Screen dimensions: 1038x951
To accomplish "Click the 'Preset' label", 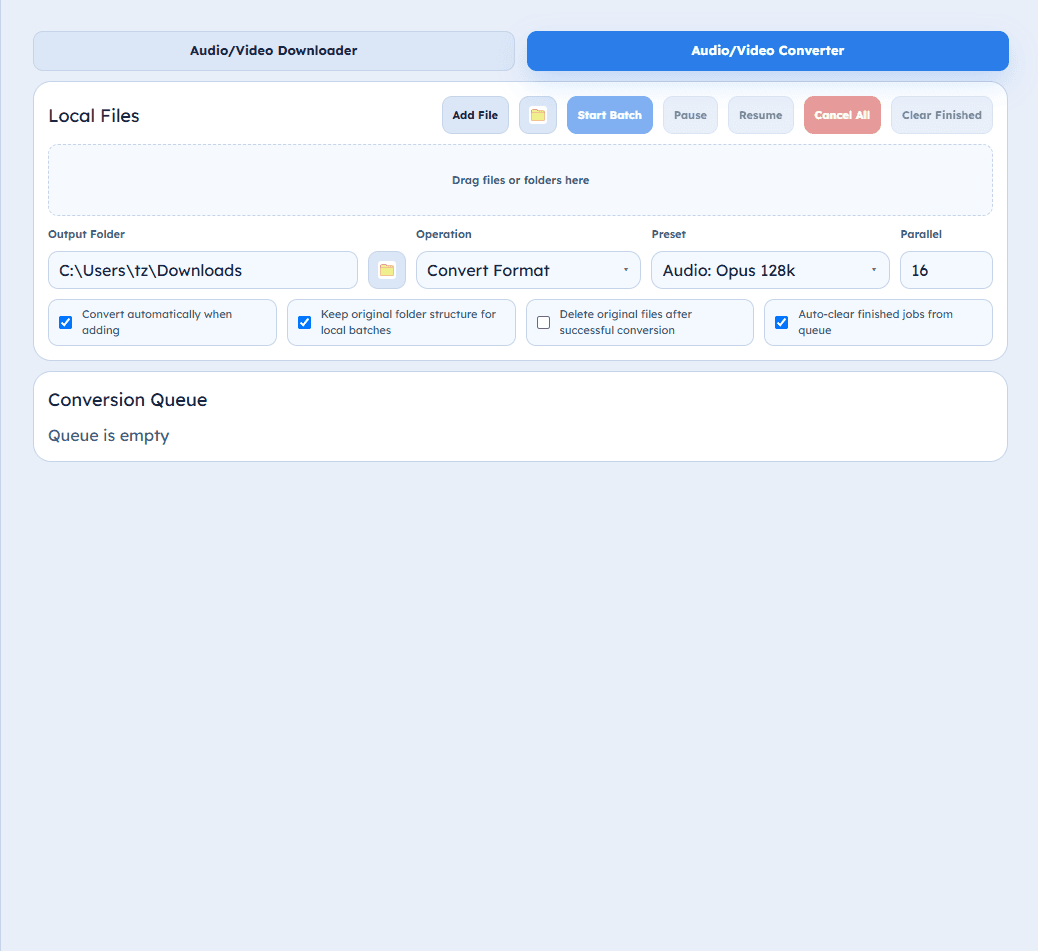I will 669,234.
